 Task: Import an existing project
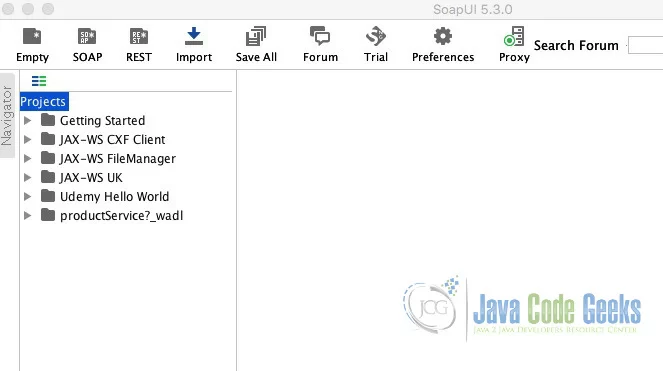[194, 44]
